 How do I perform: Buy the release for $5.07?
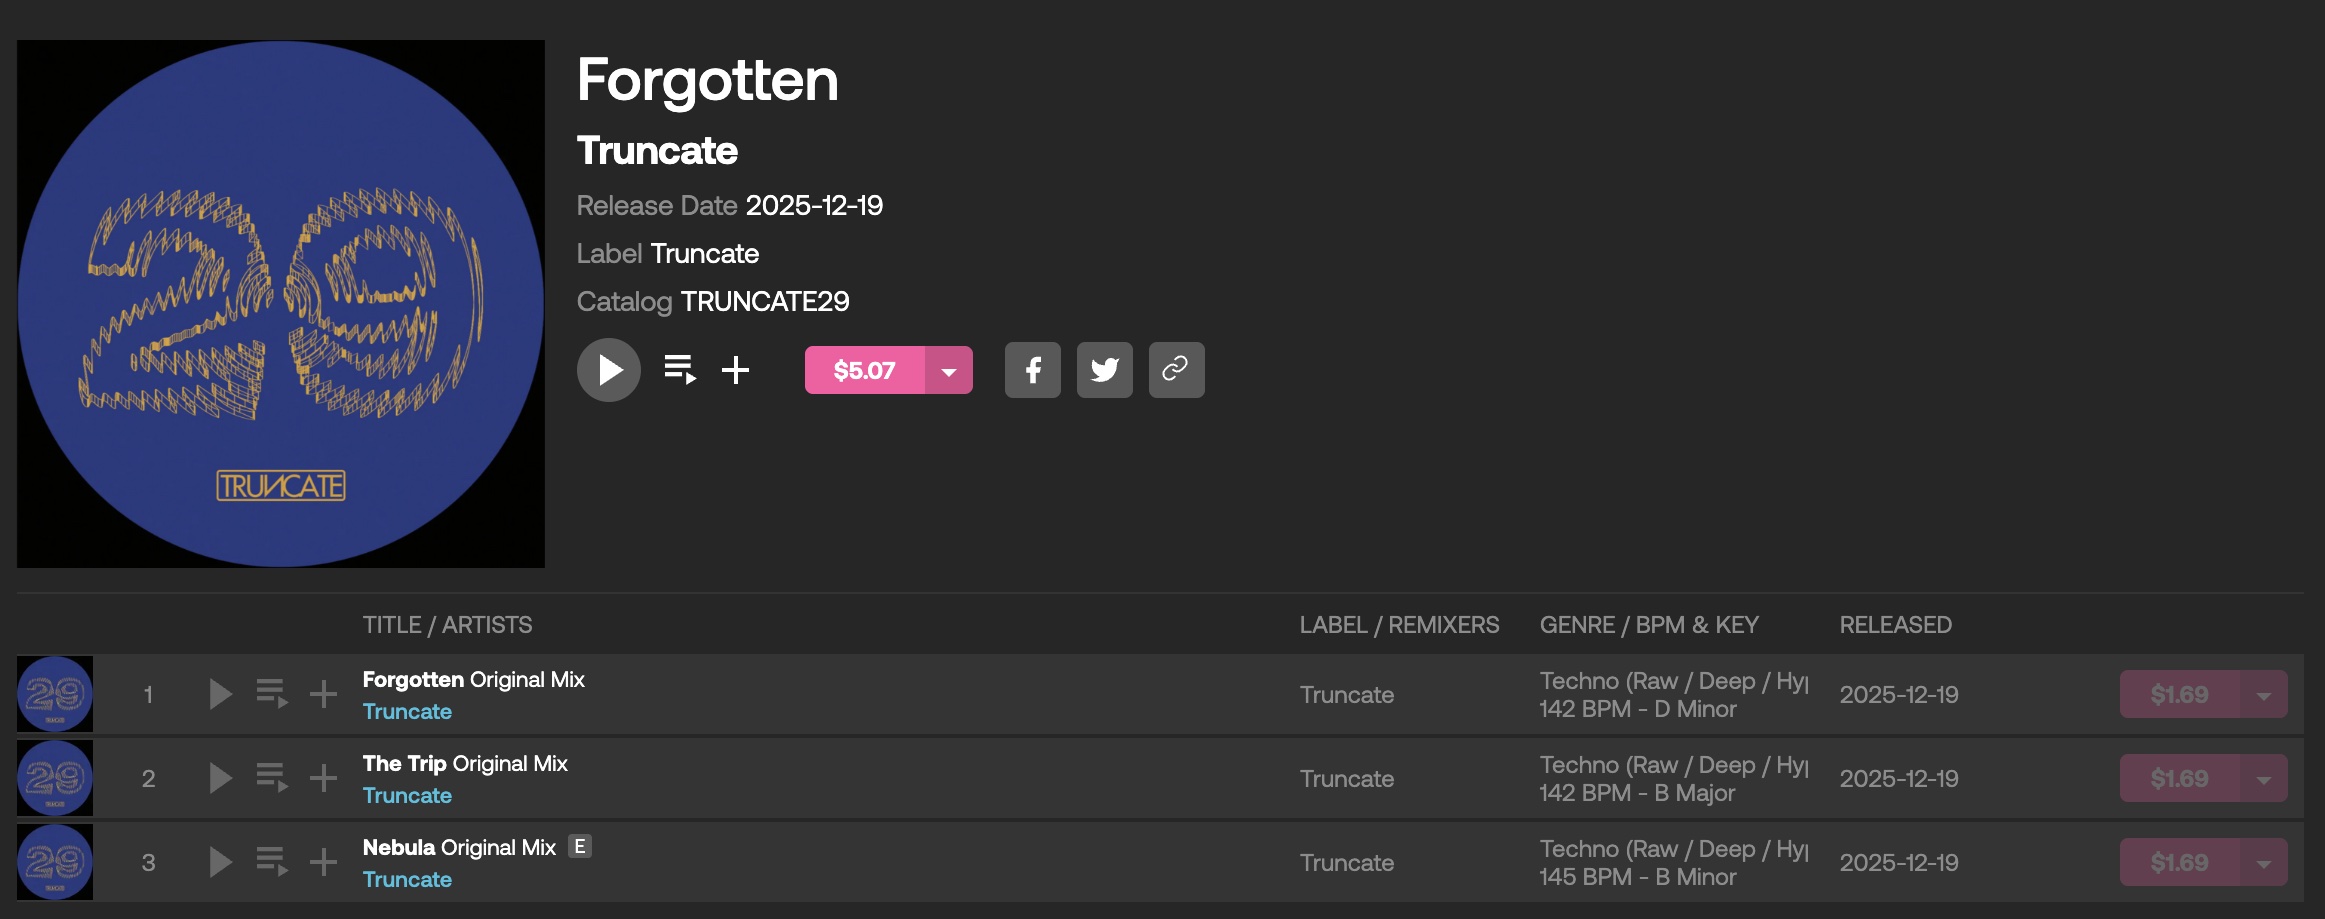(x=864, y=371)
